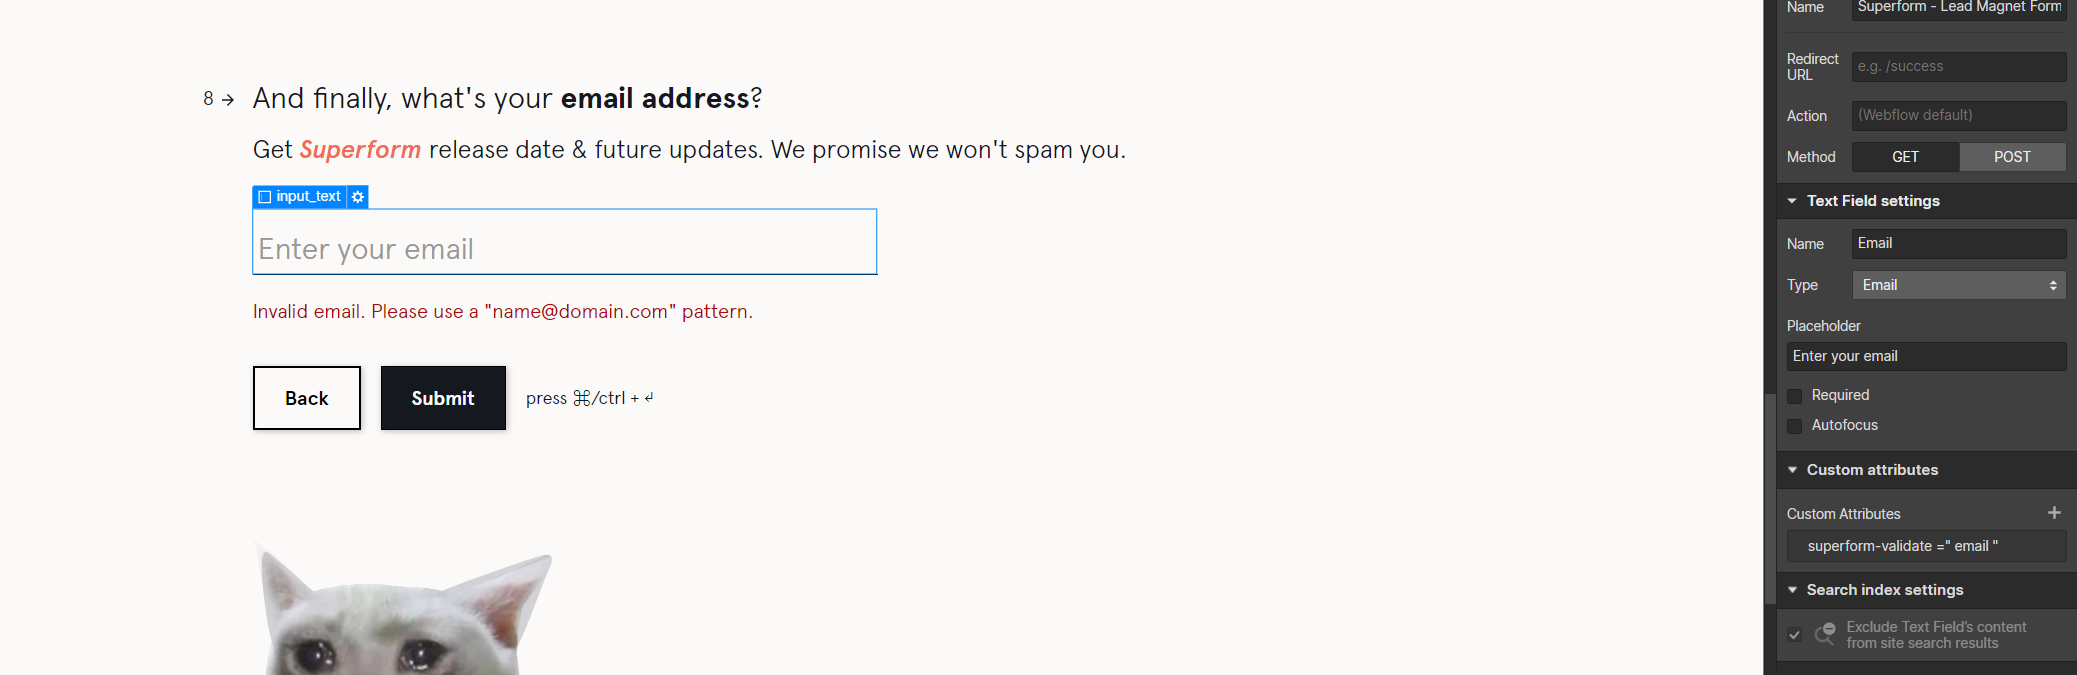Select the POST method option
The image size is (2077, 675).
coord(2012,157)
